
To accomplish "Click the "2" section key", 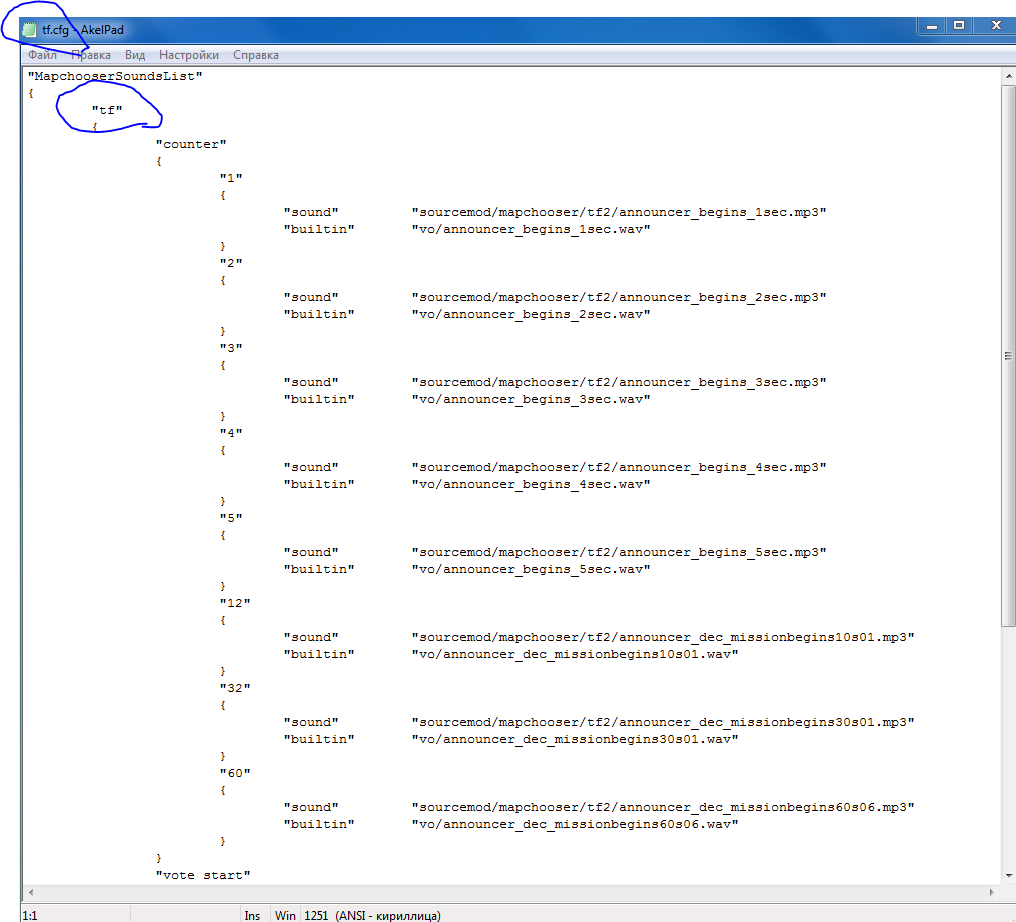I will [231, 263].
